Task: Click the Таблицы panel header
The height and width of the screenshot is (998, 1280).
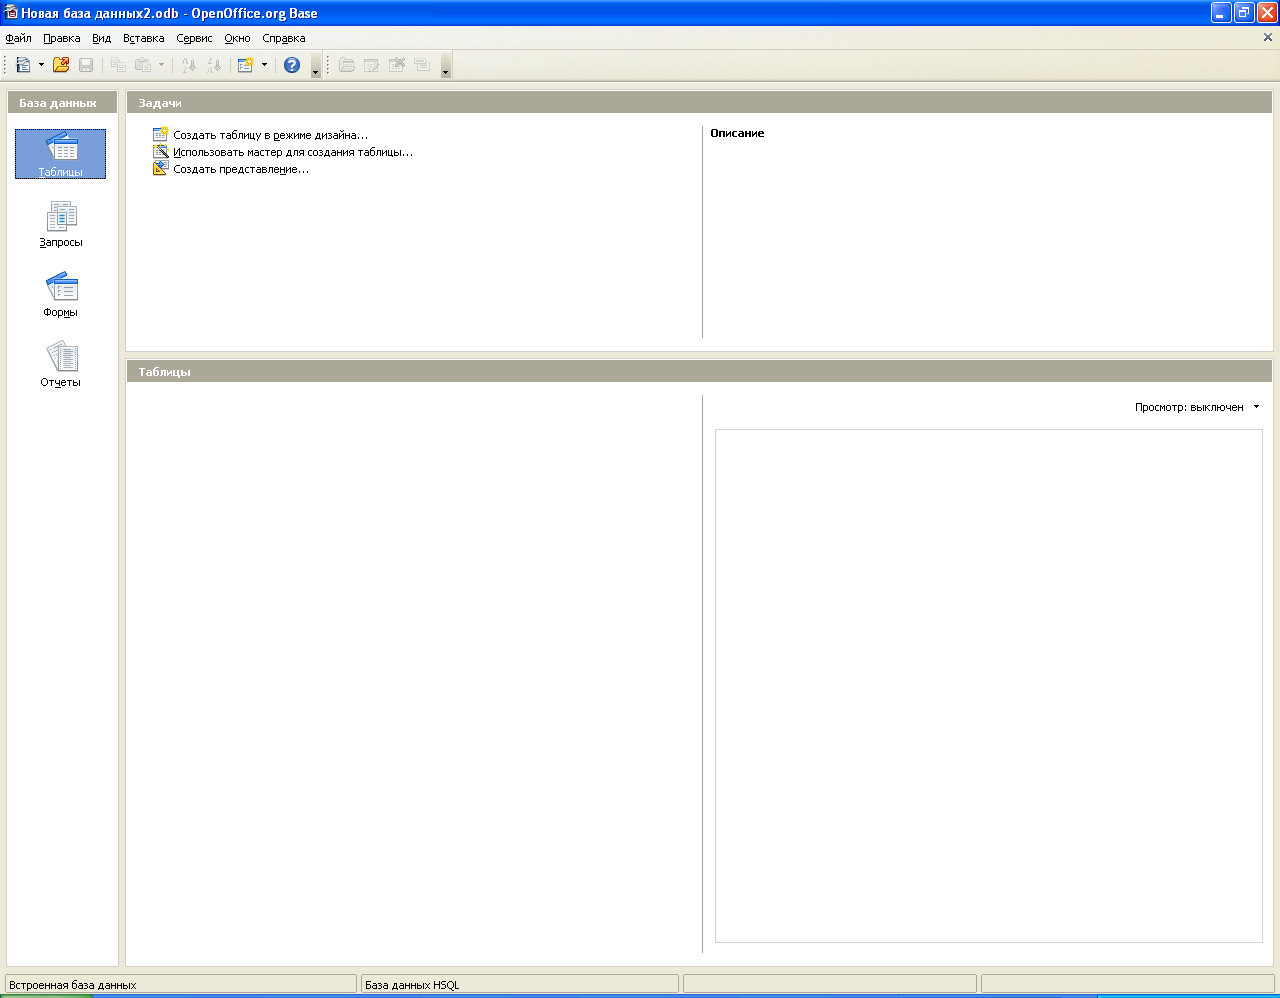Action: 699,371
